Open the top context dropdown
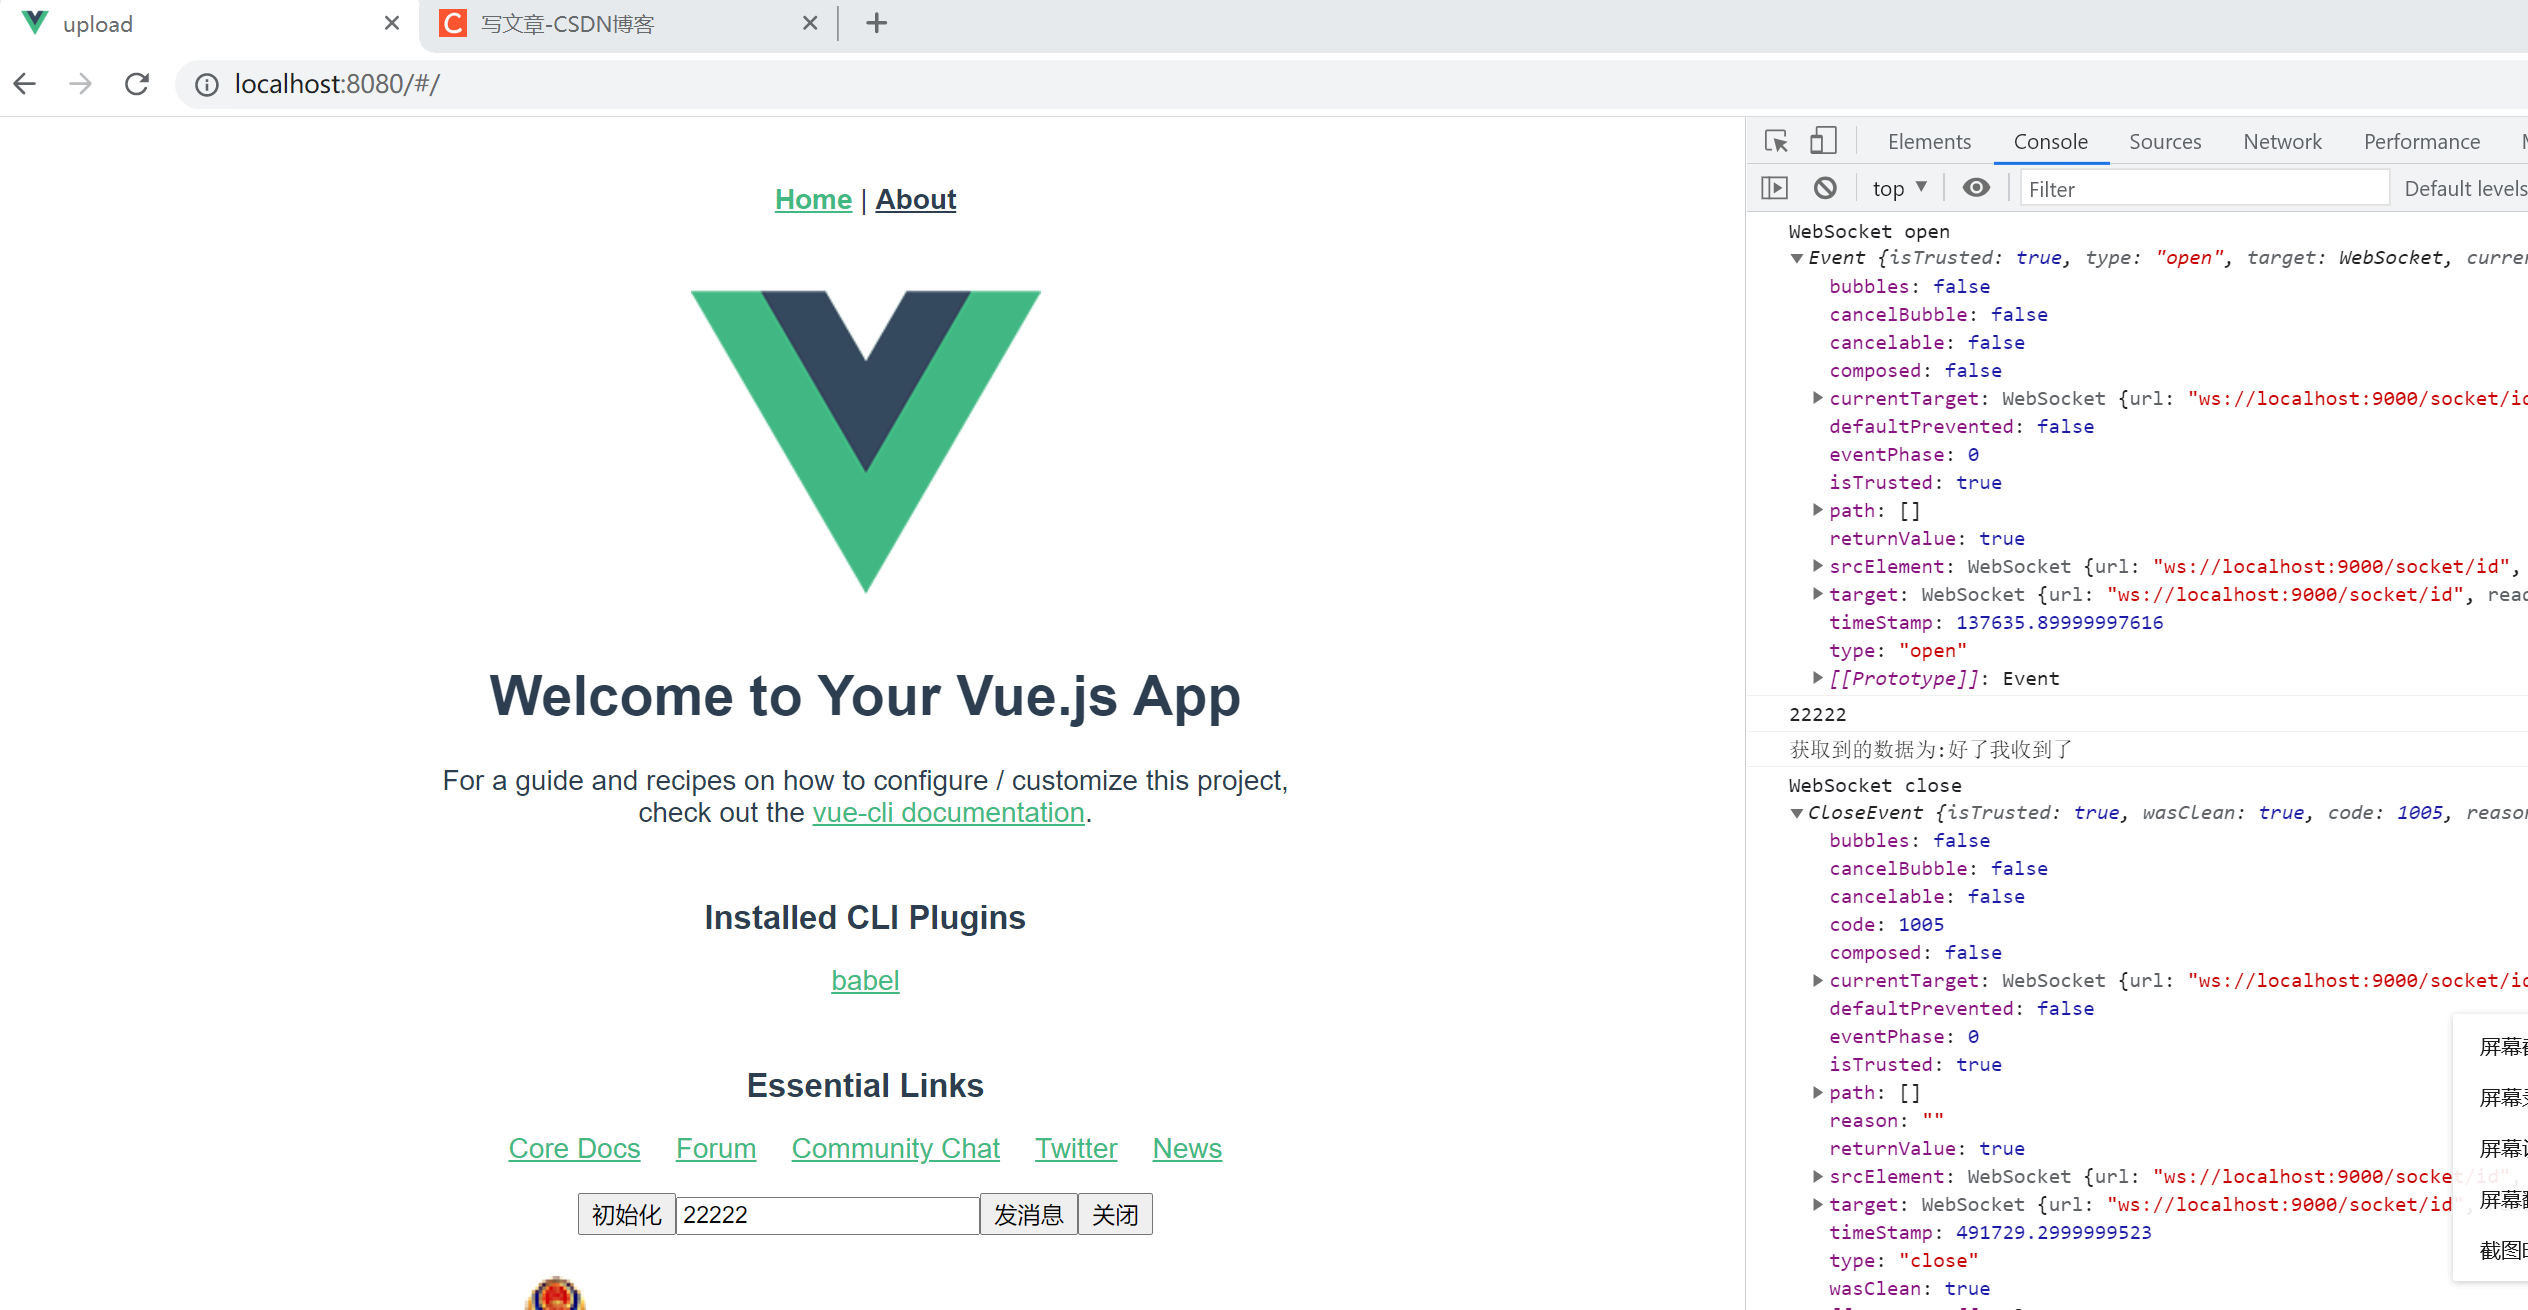This screenshot has height=1310, width=2528. [x=1899, y=188]
